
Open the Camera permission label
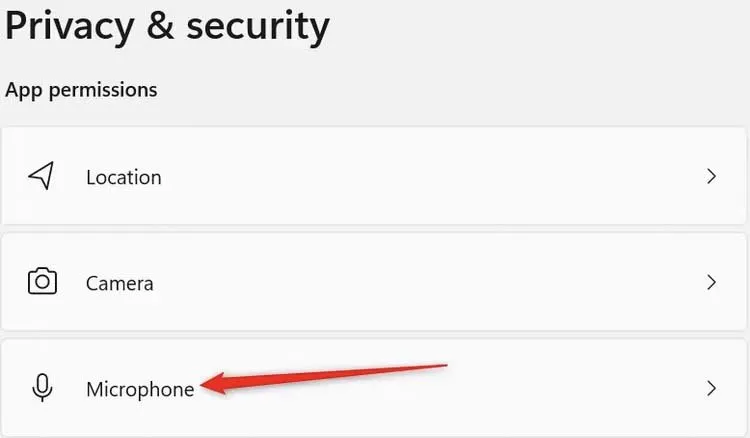tap(120, 284)
